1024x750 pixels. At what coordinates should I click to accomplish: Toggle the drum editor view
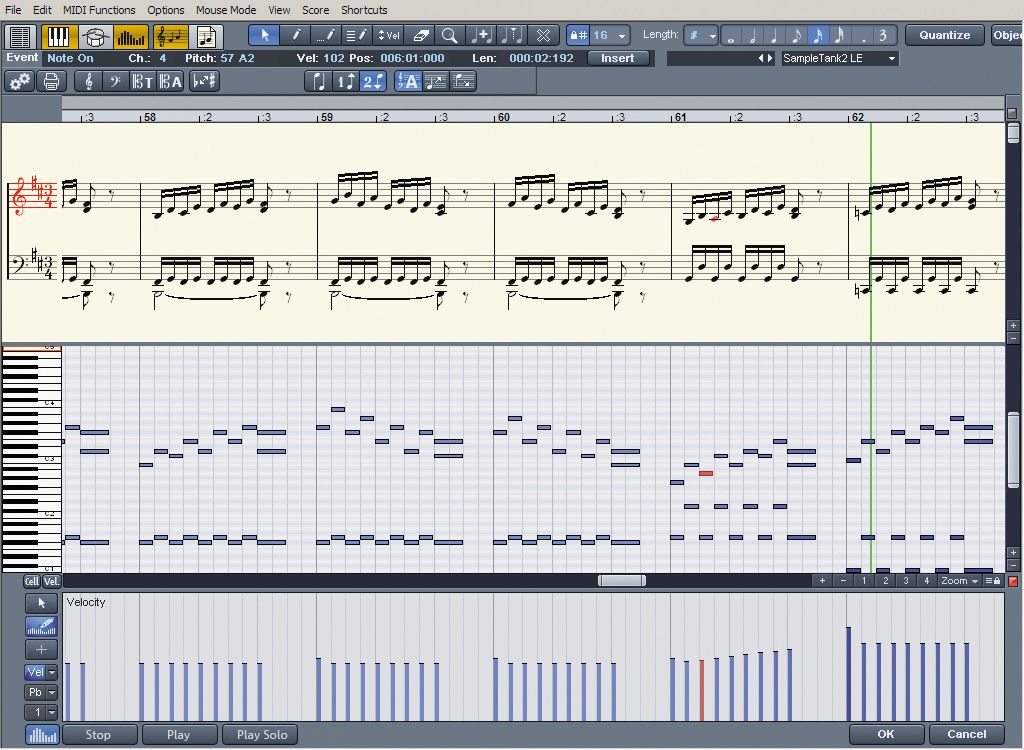(95, 36)
